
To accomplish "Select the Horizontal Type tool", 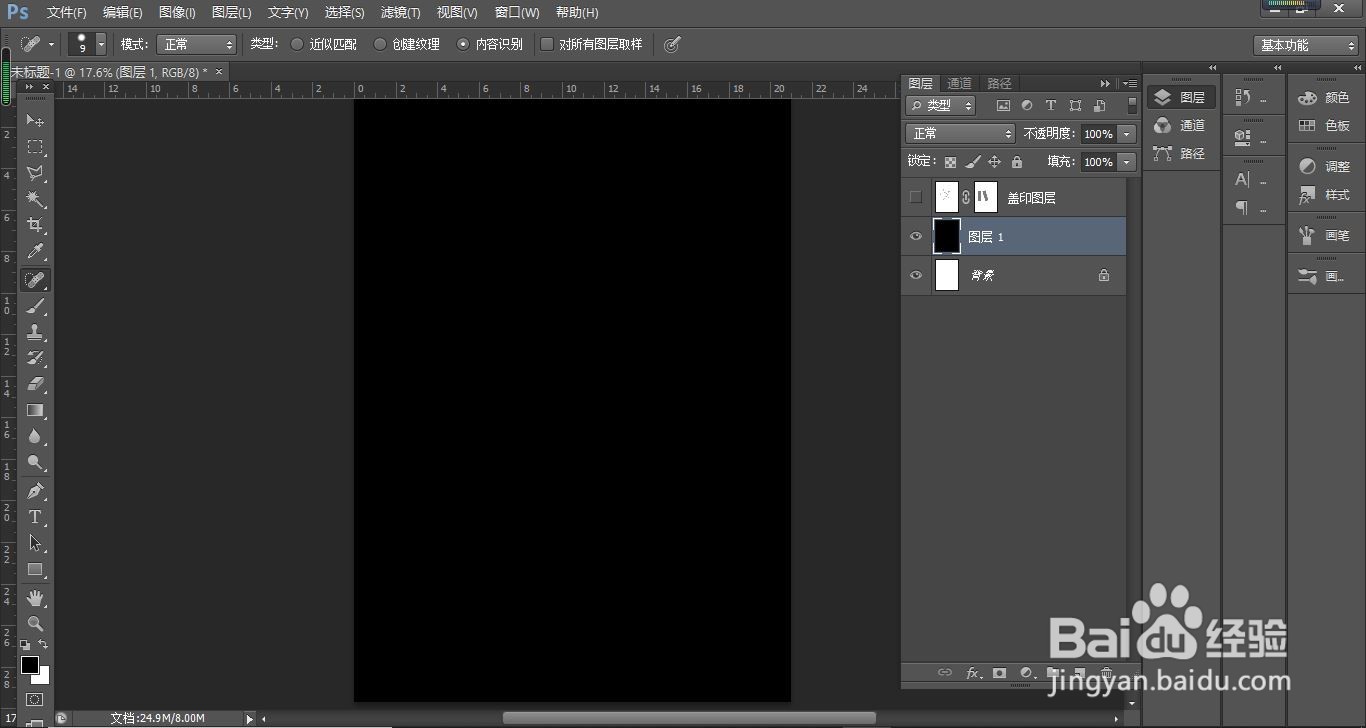I will pos(35,517).
